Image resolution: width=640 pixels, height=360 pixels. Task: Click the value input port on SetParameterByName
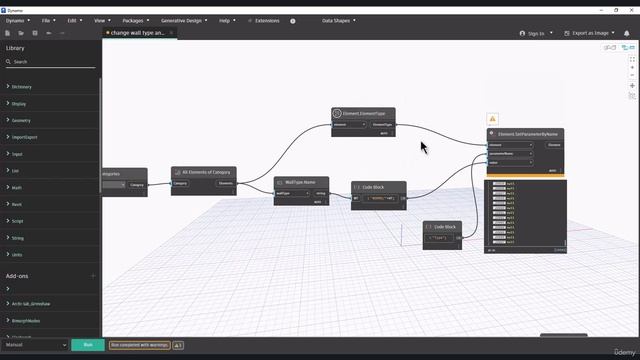click(510, 162)
